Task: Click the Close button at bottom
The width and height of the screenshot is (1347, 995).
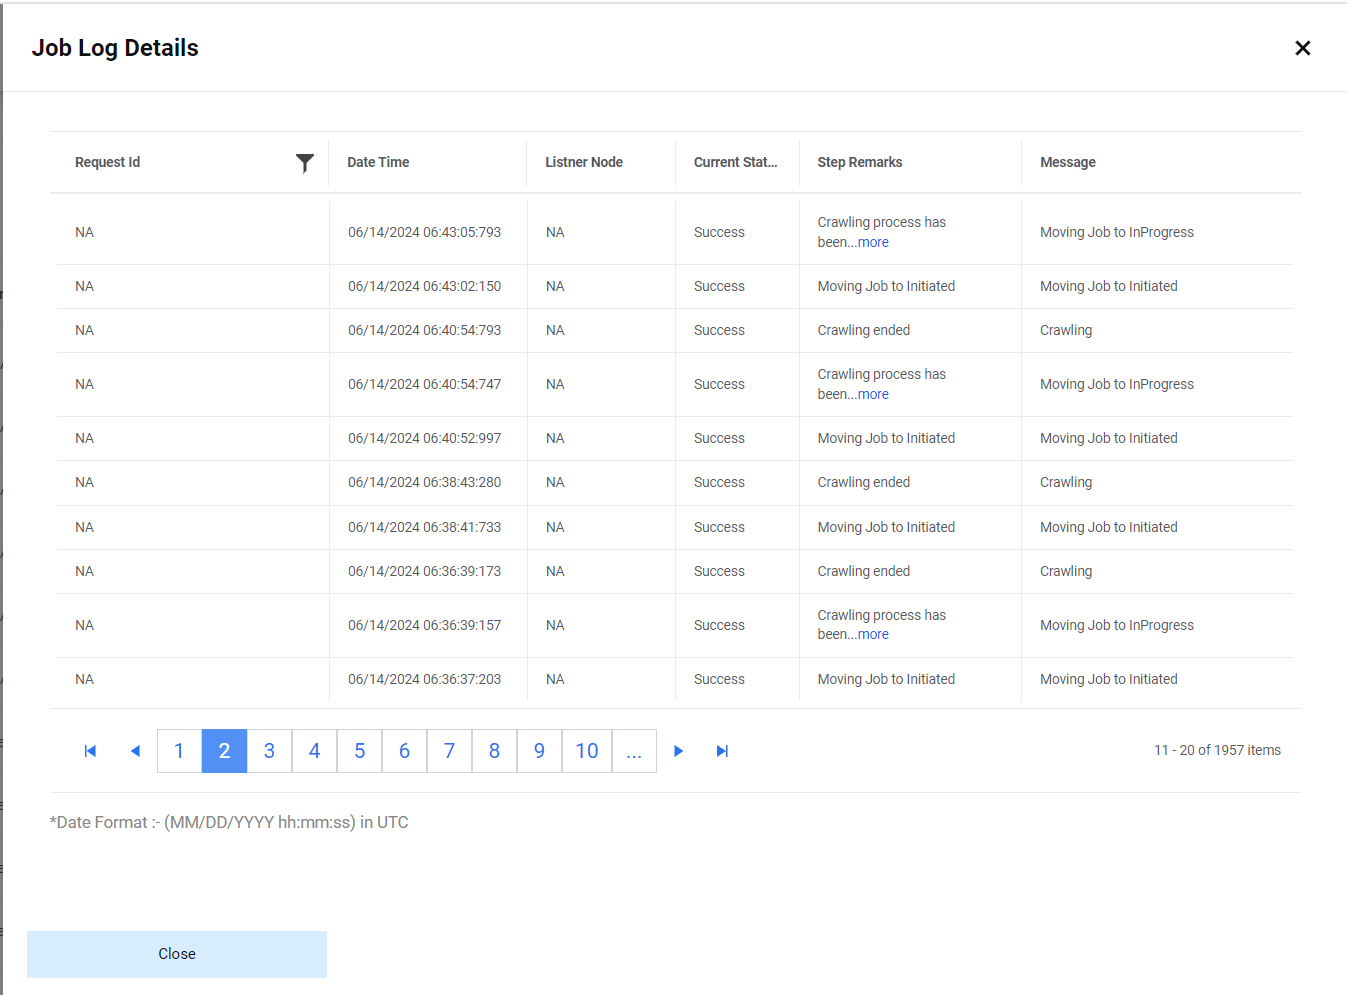Action: [177, 954]
